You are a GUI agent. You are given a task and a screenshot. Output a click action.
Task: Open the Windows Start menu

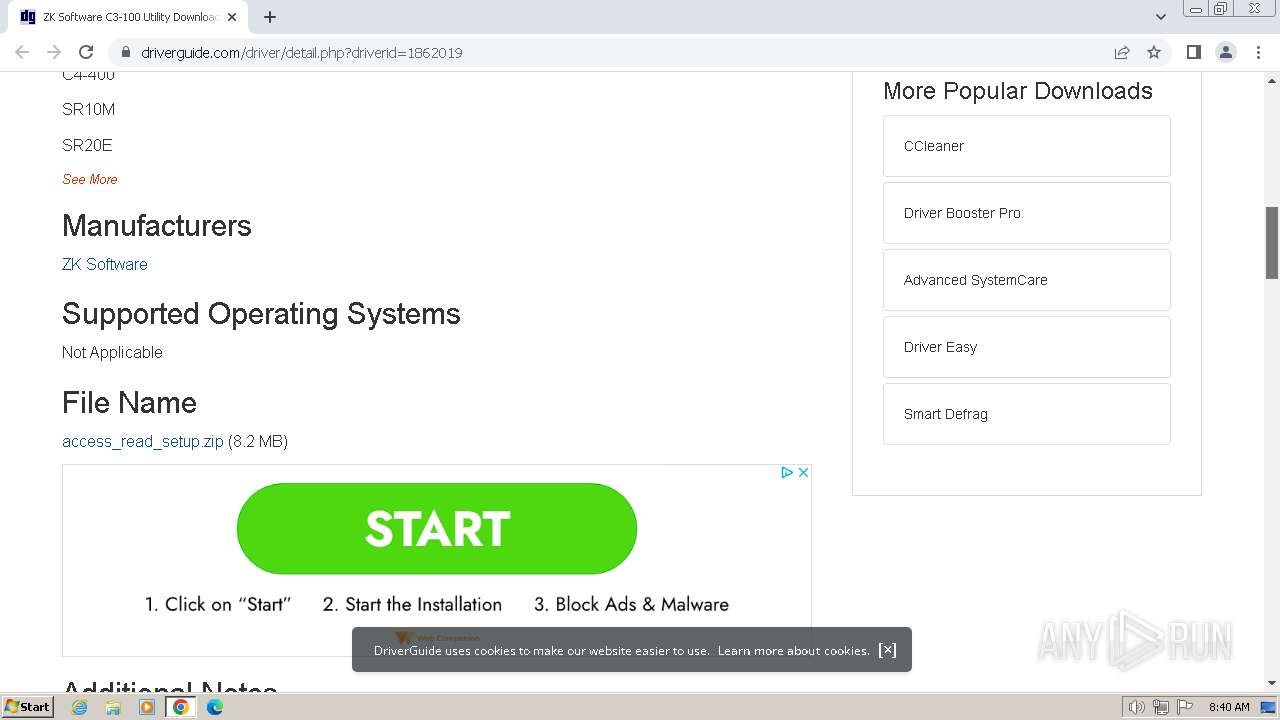(x=28, y=706)
